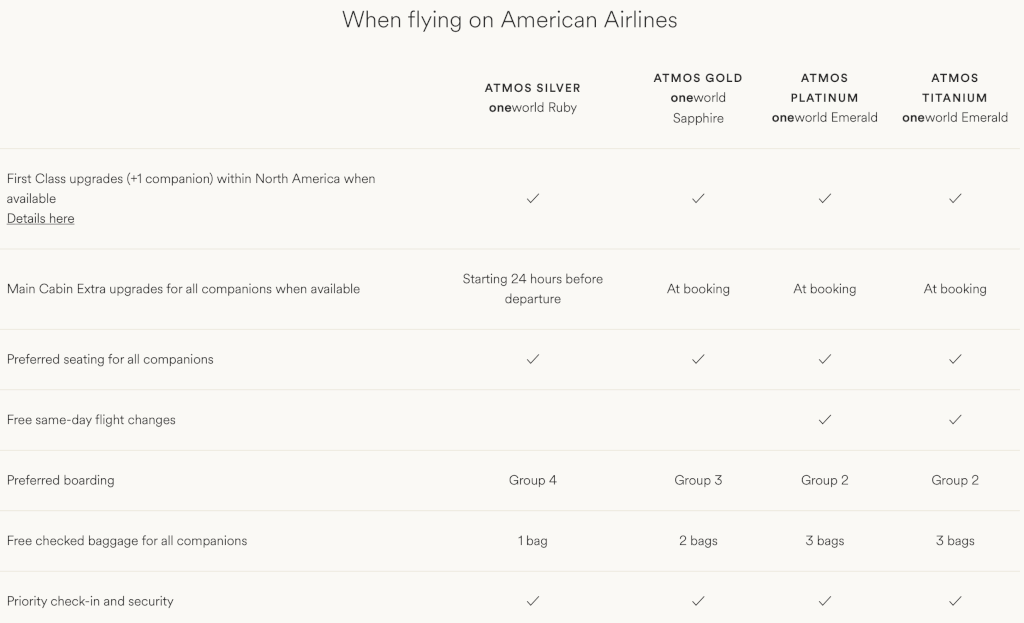This screenshot has height=623, width=1024.
Task: Select the Atmos Silver column header
Action: coord(533,98)
